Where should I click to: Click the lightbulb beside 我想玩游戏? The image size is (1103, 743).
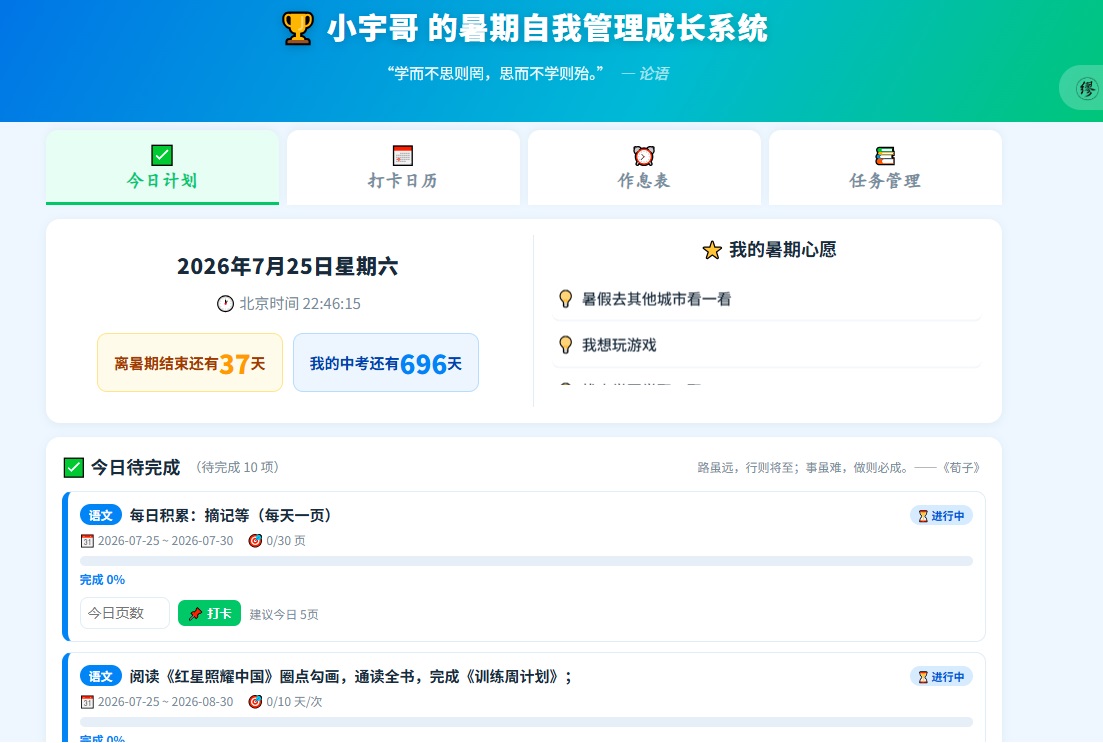click(x=566, y=345)
